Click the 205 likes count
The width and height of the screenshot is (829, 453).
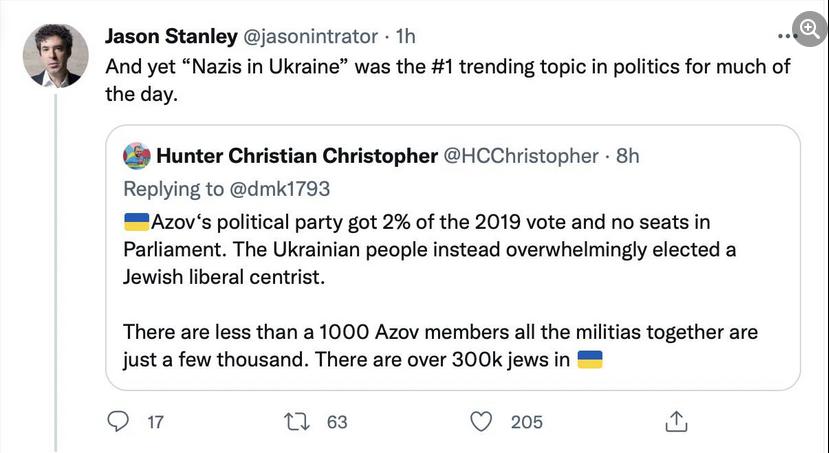point(527,422)
